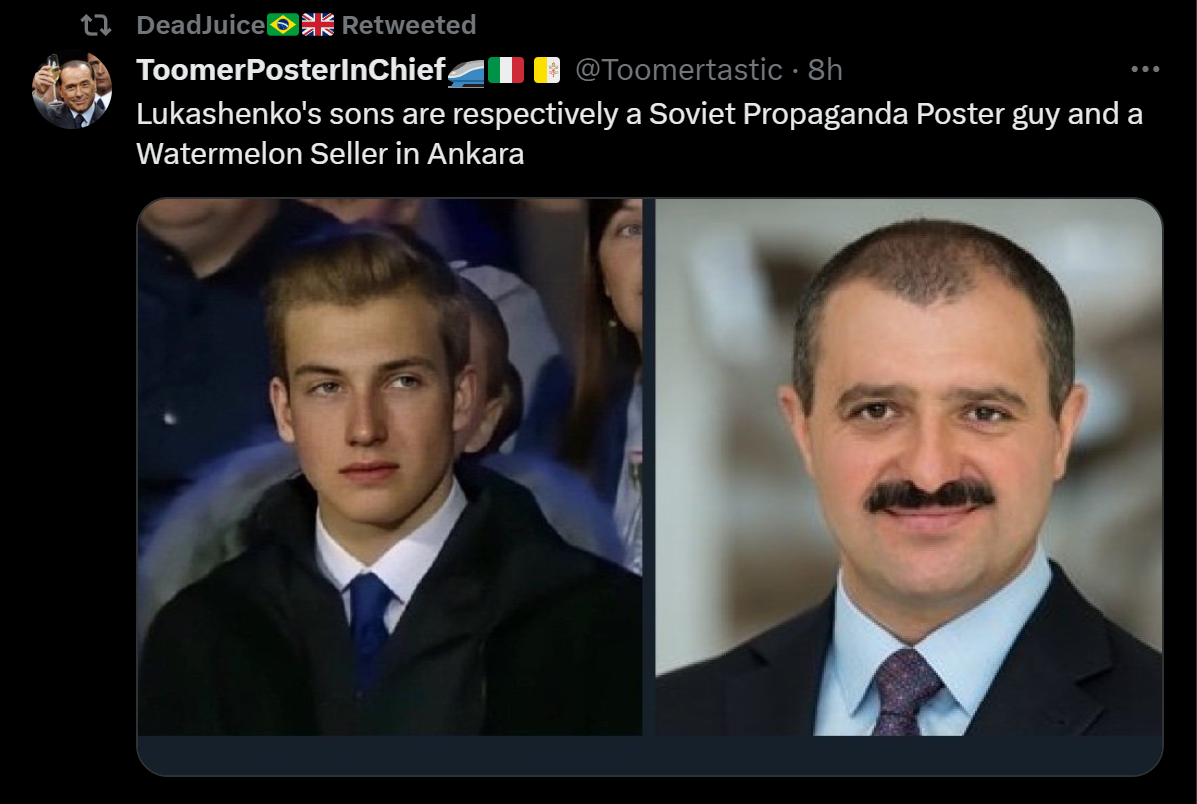Screen dimensions: 1197x804
Task: Open the right photo of the tweet
Action: pos(908,466)
